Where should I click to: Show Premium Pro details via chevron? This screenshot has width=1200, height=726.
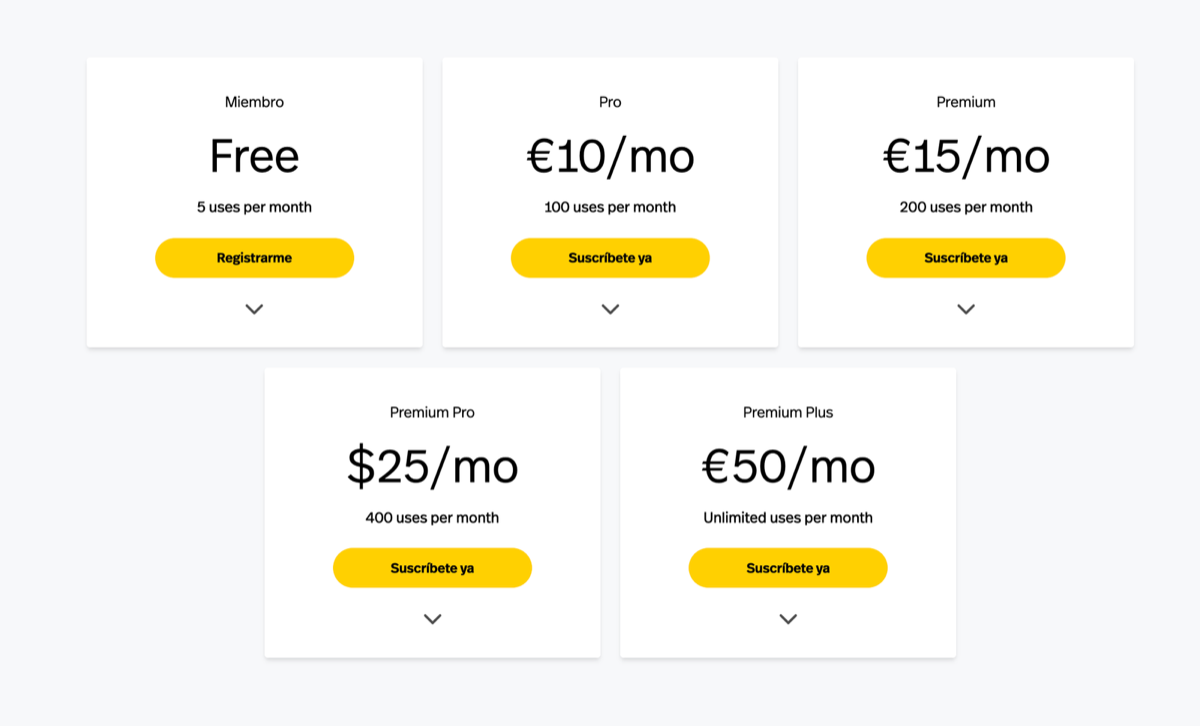click(432, 619)
